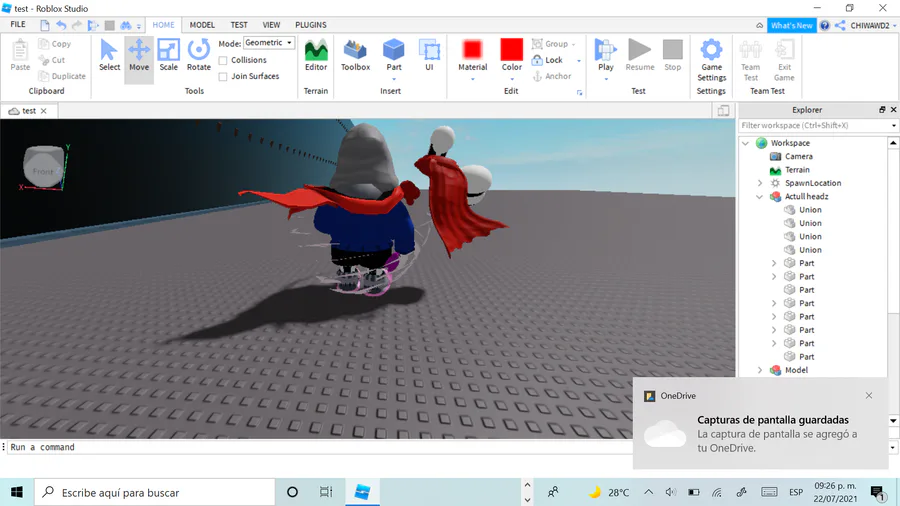Image resolution: width=900 pixels, height=506 pixels.
Task: Click the New file icon beside FILE
Action: click(x=45, y=25)
